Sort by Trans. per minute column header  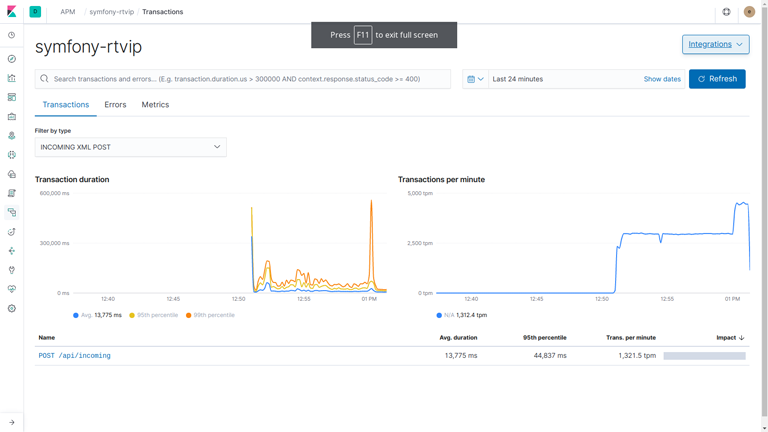coord(631,337)
